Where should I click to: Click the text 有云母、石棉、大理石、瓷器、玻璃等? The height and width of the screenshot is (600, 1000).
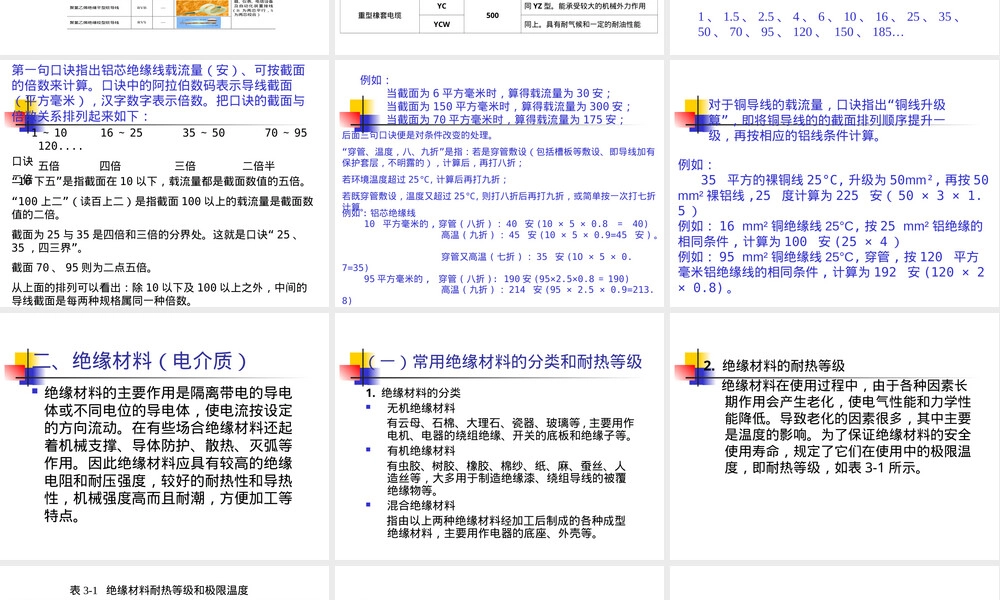[x=510, y=429]
